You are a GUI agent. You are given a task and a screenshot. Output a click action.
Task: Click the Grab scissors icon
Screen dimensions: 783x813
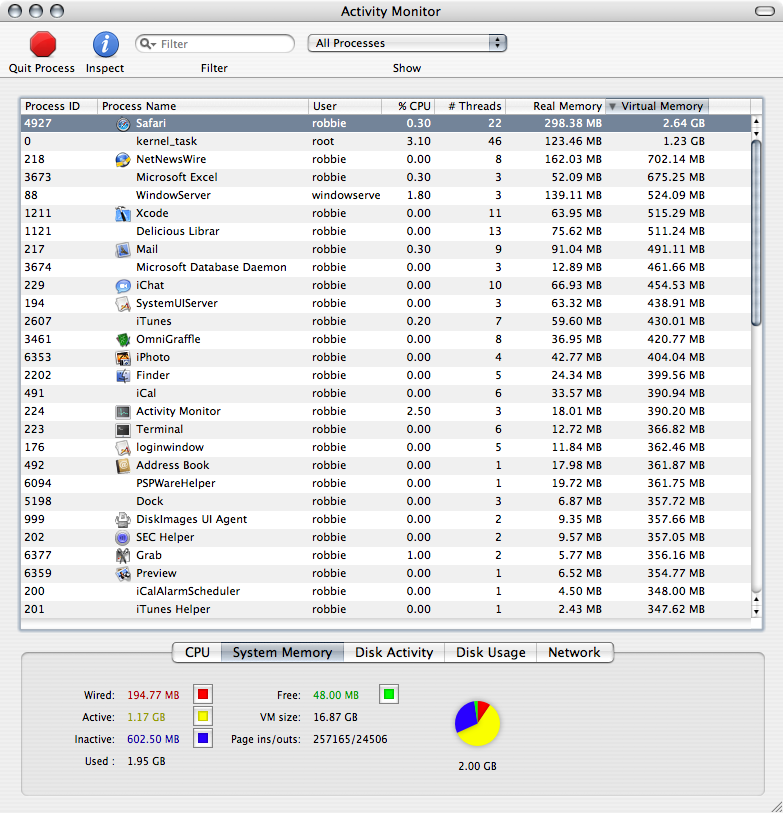coord(123,556)
